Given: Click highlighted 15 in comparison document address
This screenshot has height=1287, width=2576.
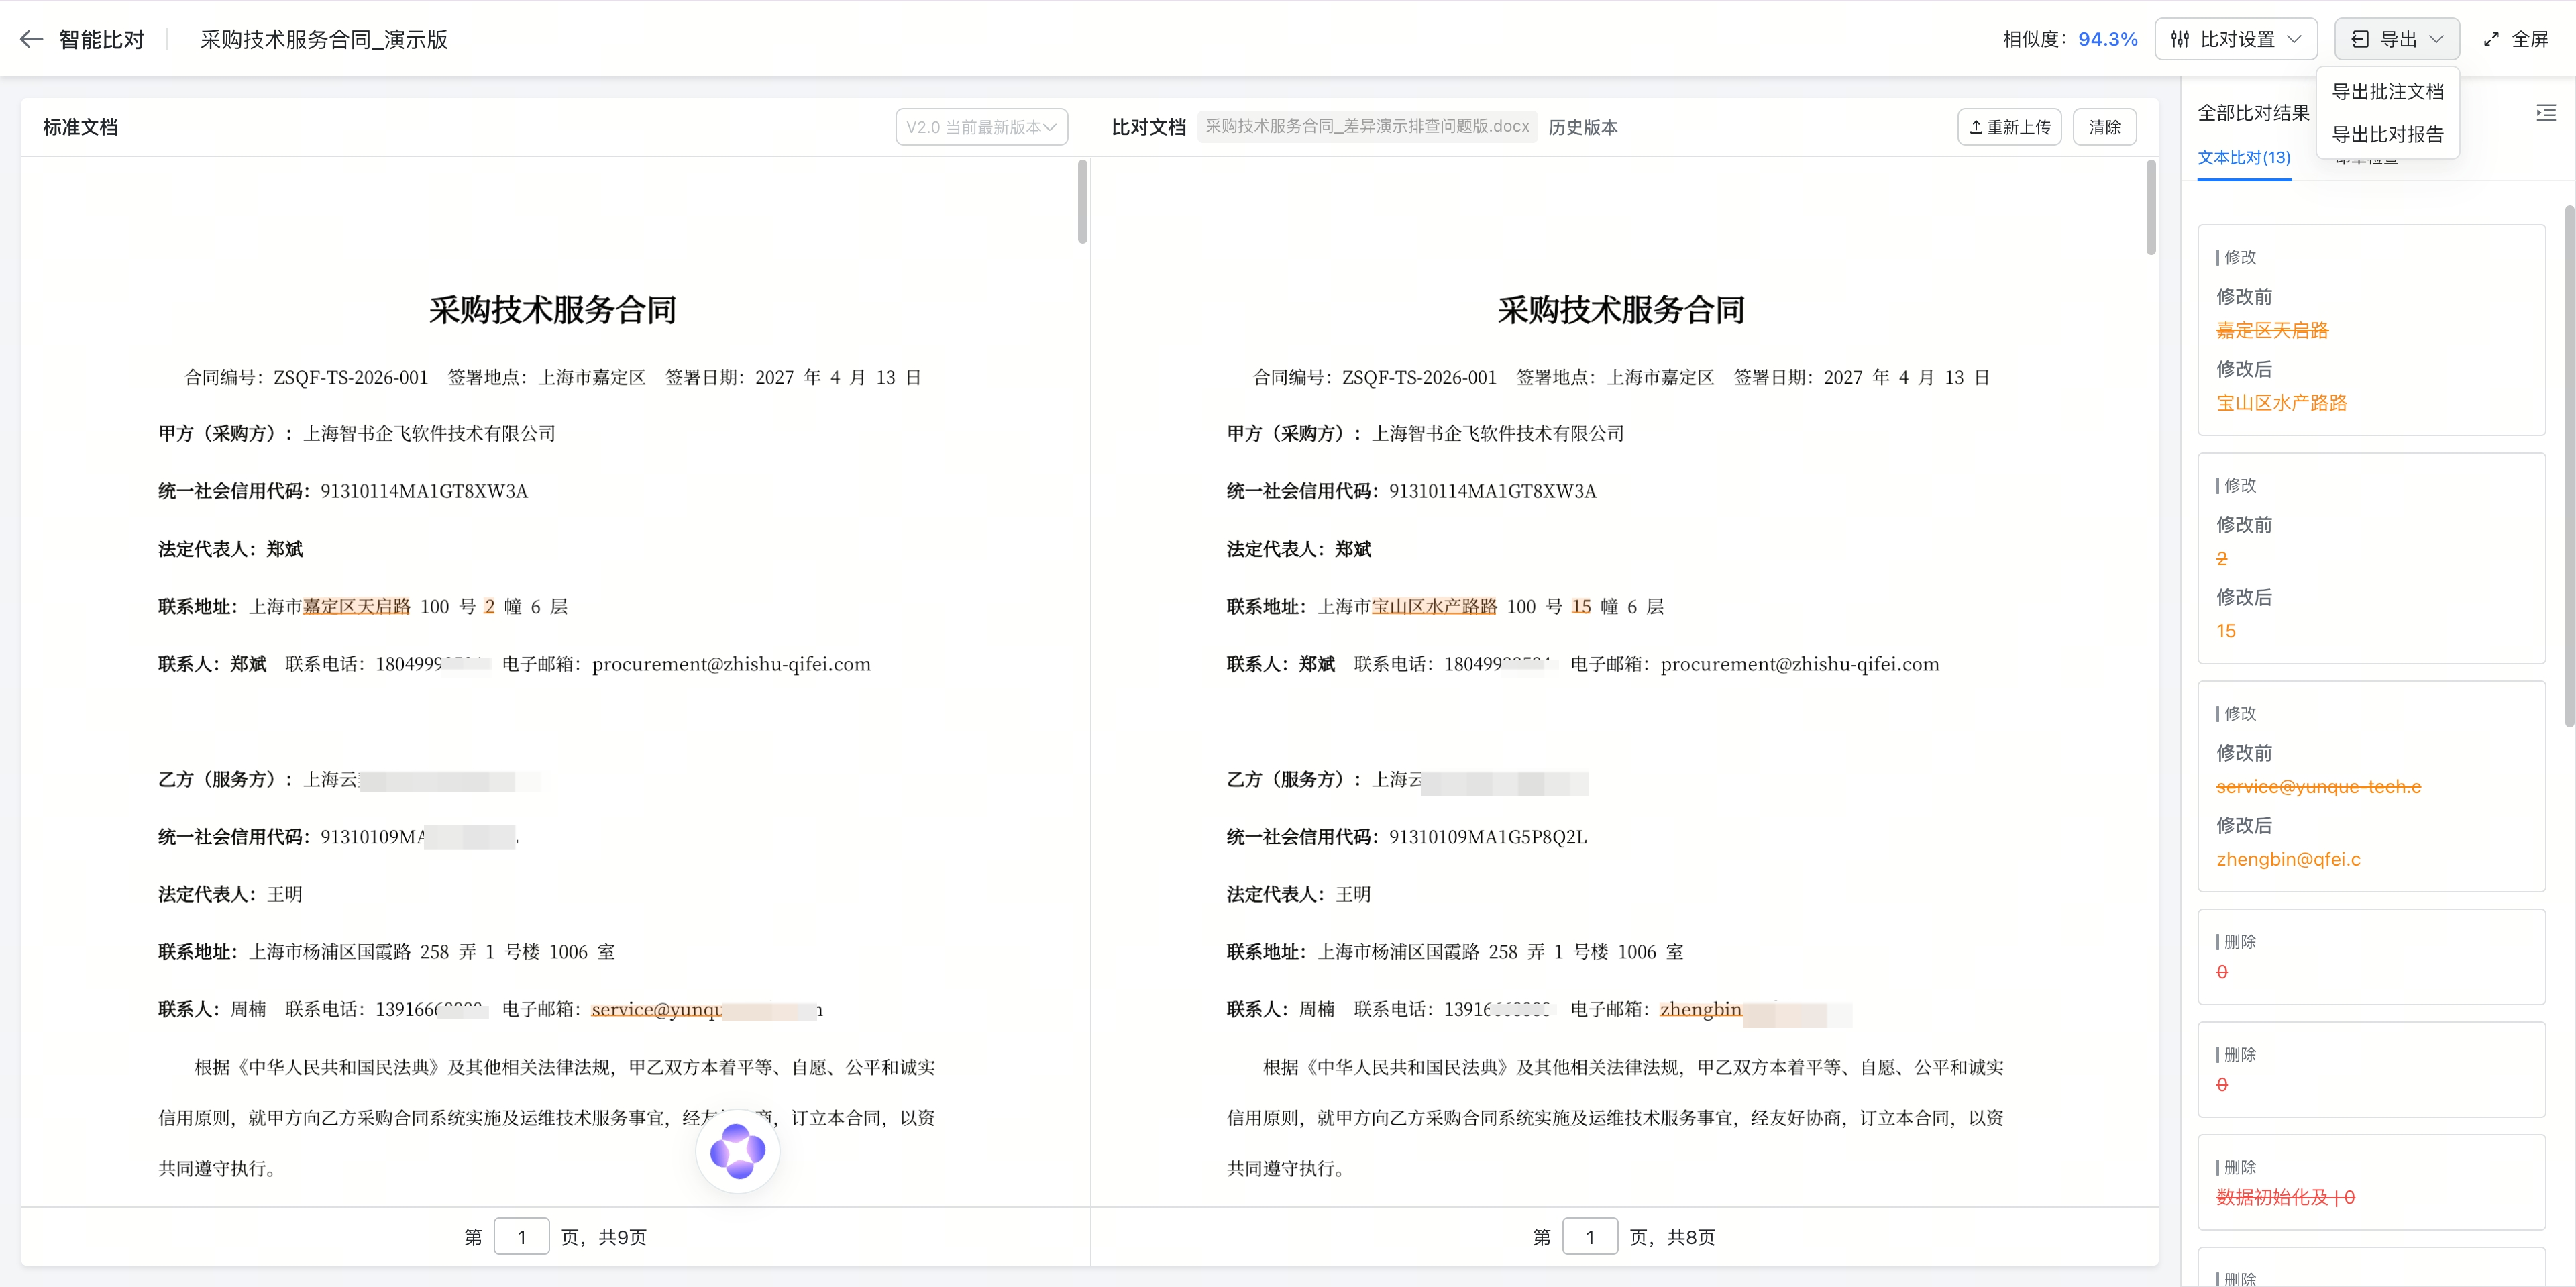Looking at the screenshot, I should pos(1581,606).
